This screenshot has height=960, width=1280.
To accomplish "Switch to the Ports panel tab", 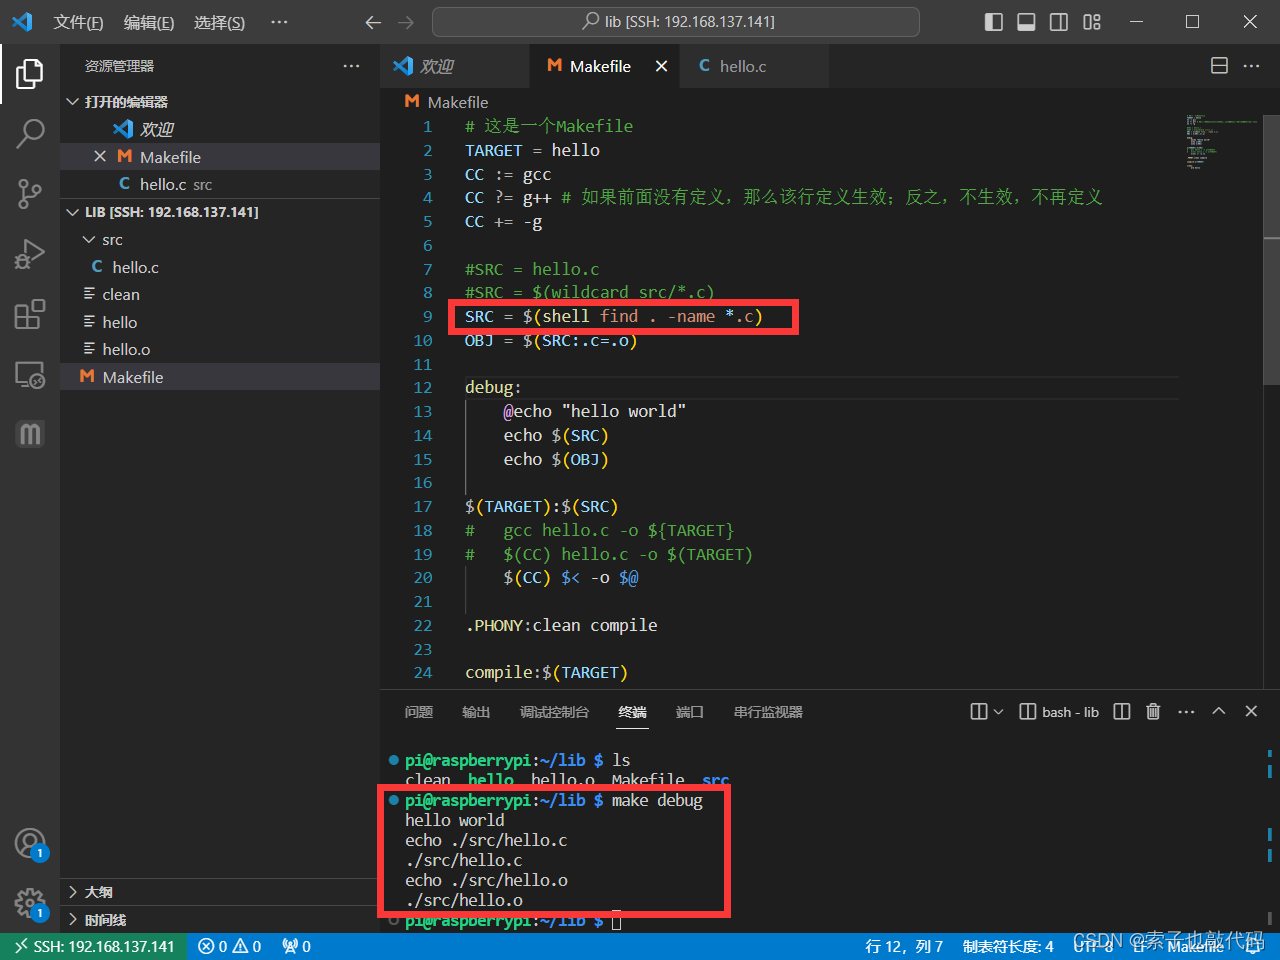I will click(x=690, y=712).
